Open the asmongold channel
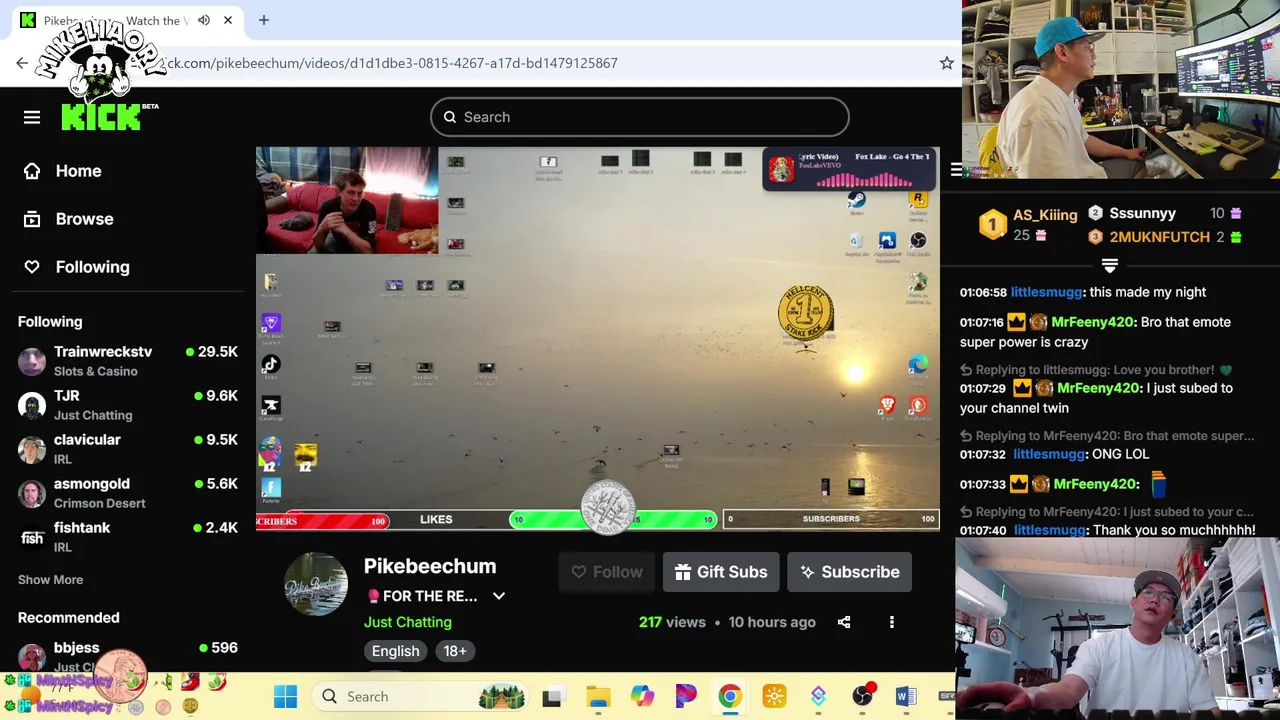The image size is (1280, 720). [128, 493]
